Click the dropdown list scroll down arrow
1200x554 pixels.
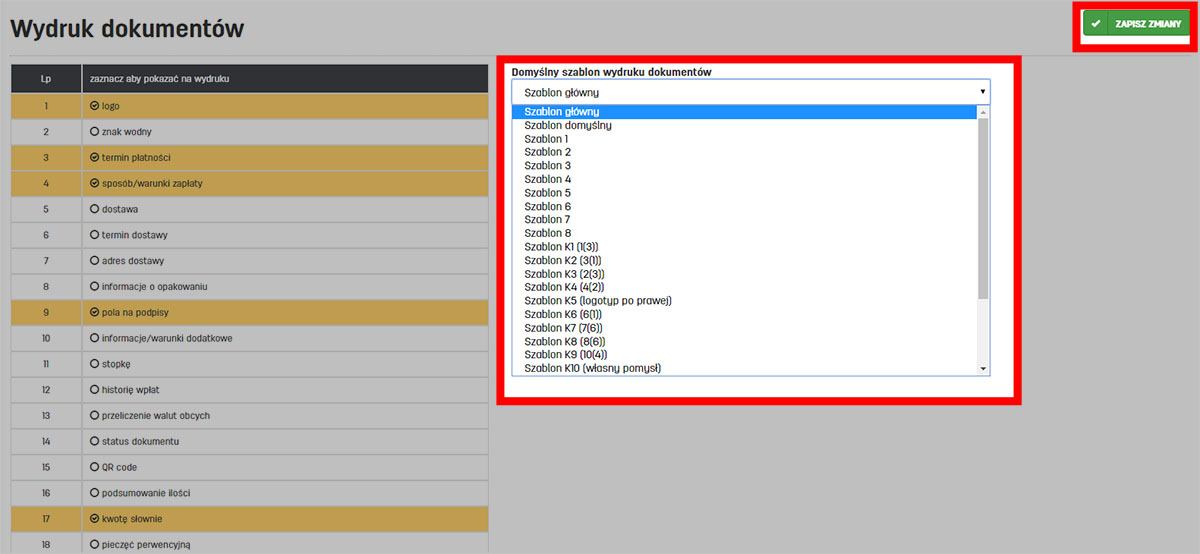[984, 369]
